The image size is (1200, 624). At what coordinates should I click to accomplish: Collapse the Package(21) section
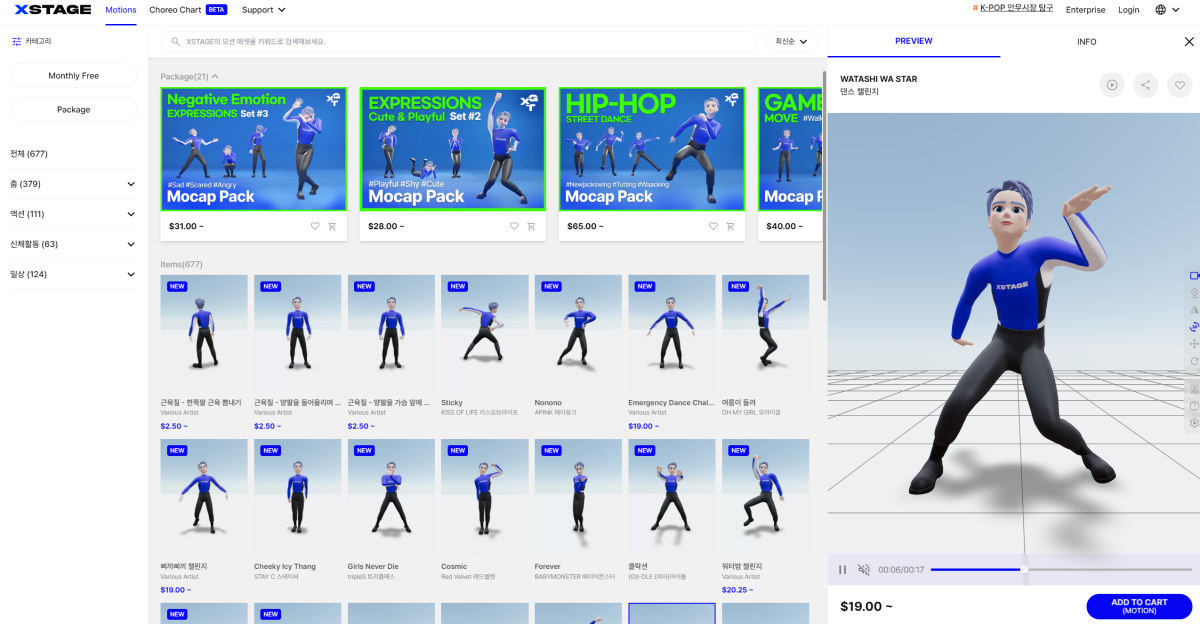215,76
